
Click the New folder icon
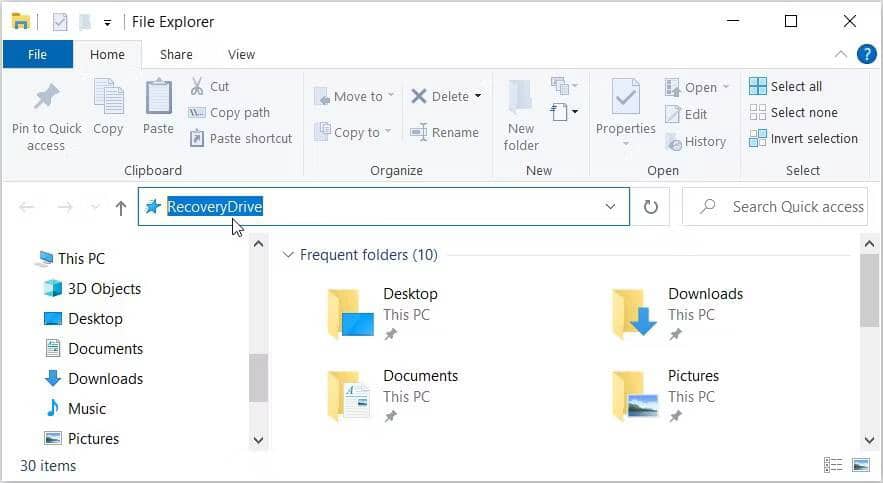pyautogui.click(x=520, y=97)
